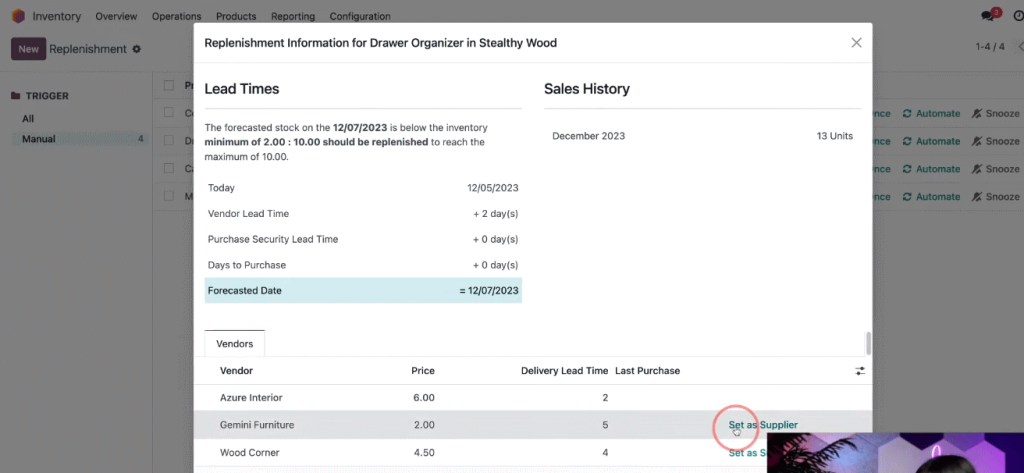Click the dialog vertical scrollbar
The image size is (1024, 473).
tap(868, 343)
